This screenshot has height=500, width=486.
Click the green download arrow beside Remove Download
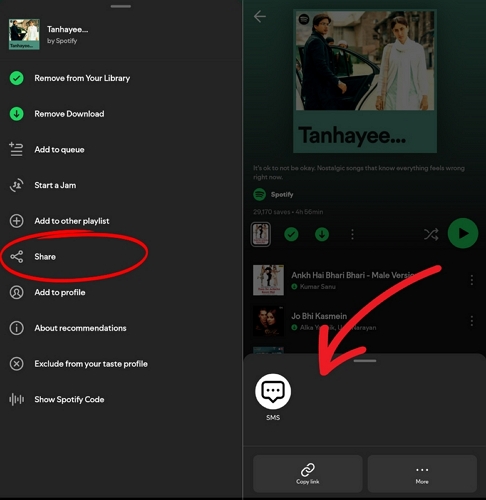(16, 114)
